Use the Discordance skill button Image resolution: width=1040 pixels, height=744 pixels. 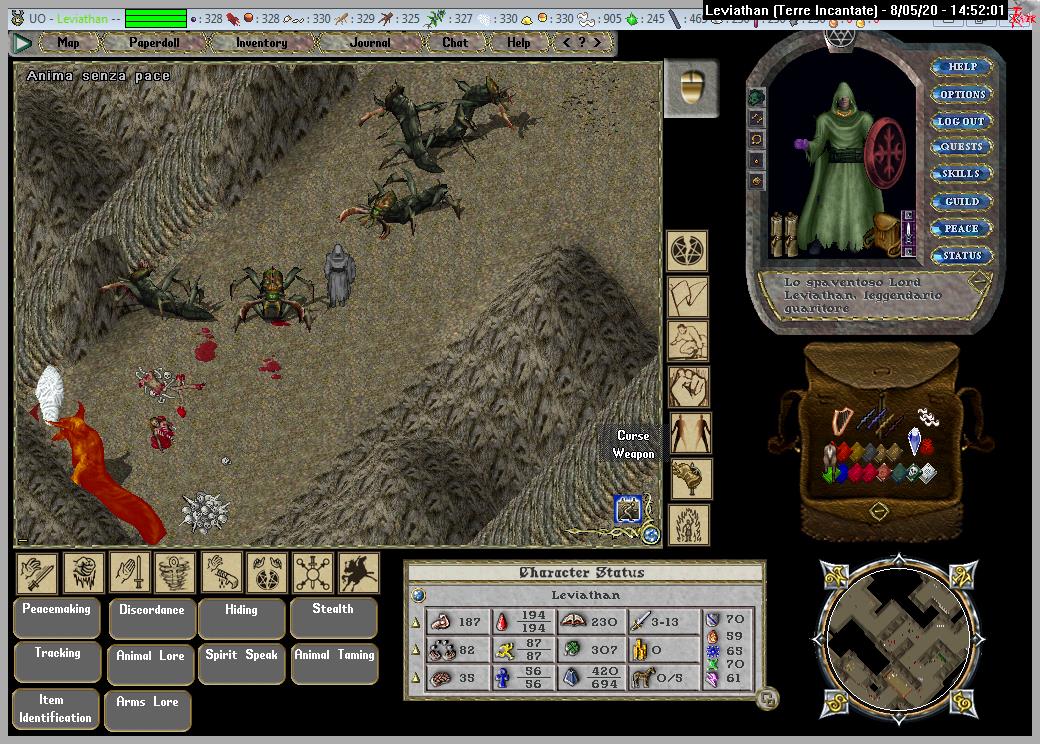[151, 618]
